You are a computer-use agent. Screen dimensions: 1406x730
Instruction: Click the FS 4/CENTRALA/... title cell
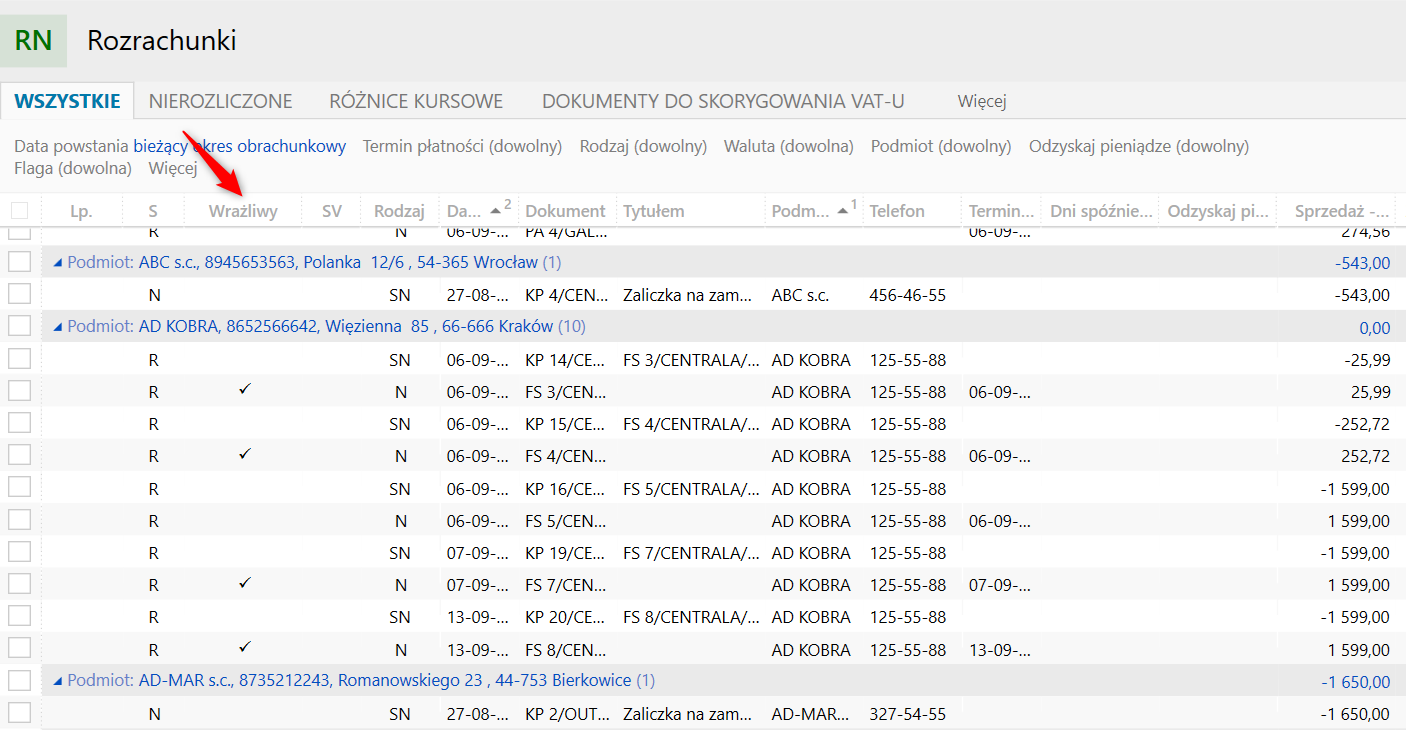click(x=691, y=424)
